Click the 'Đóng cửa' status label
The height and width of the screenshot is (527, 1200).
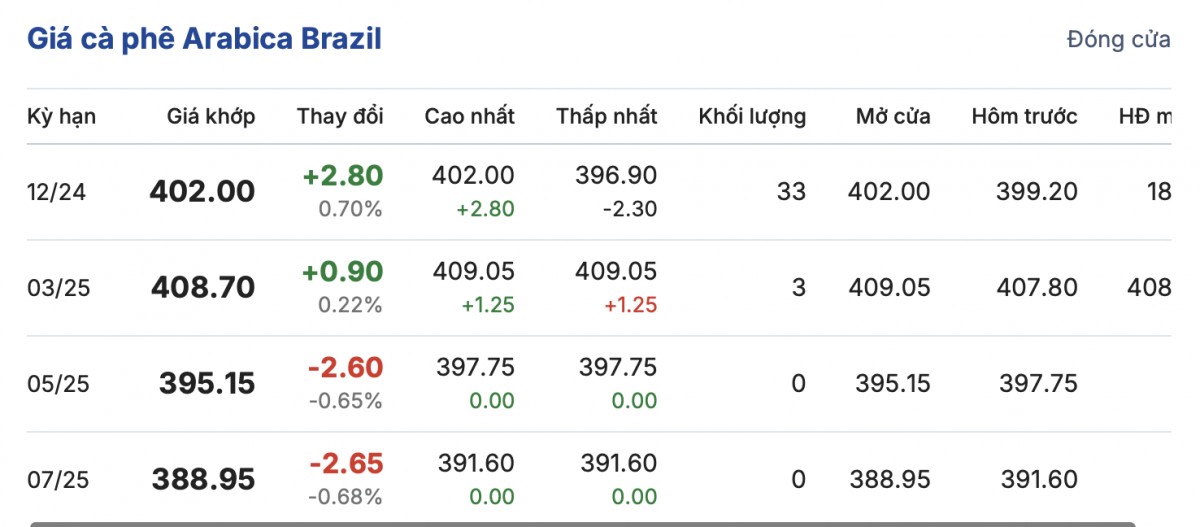[x=1118, y=40]
